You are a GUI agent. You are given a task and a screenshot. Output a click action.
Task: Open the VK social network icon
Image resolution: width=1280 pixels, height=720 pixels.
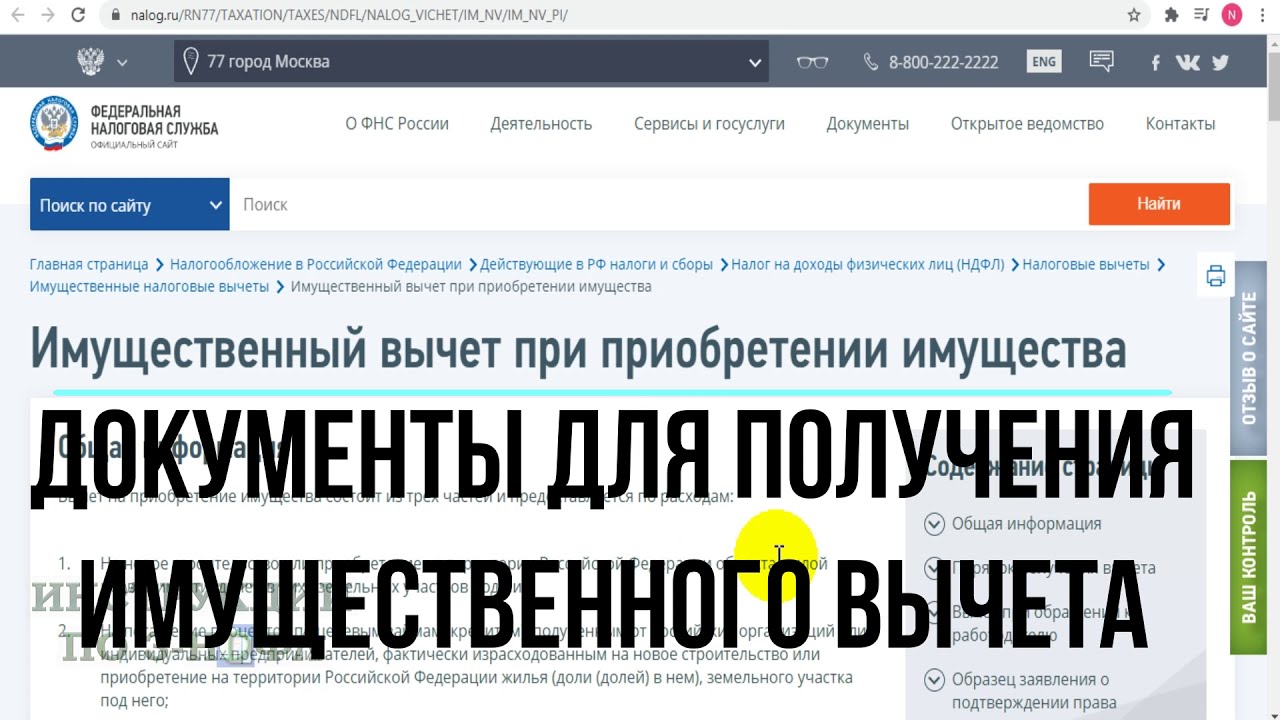click(x=1187, y=62)
